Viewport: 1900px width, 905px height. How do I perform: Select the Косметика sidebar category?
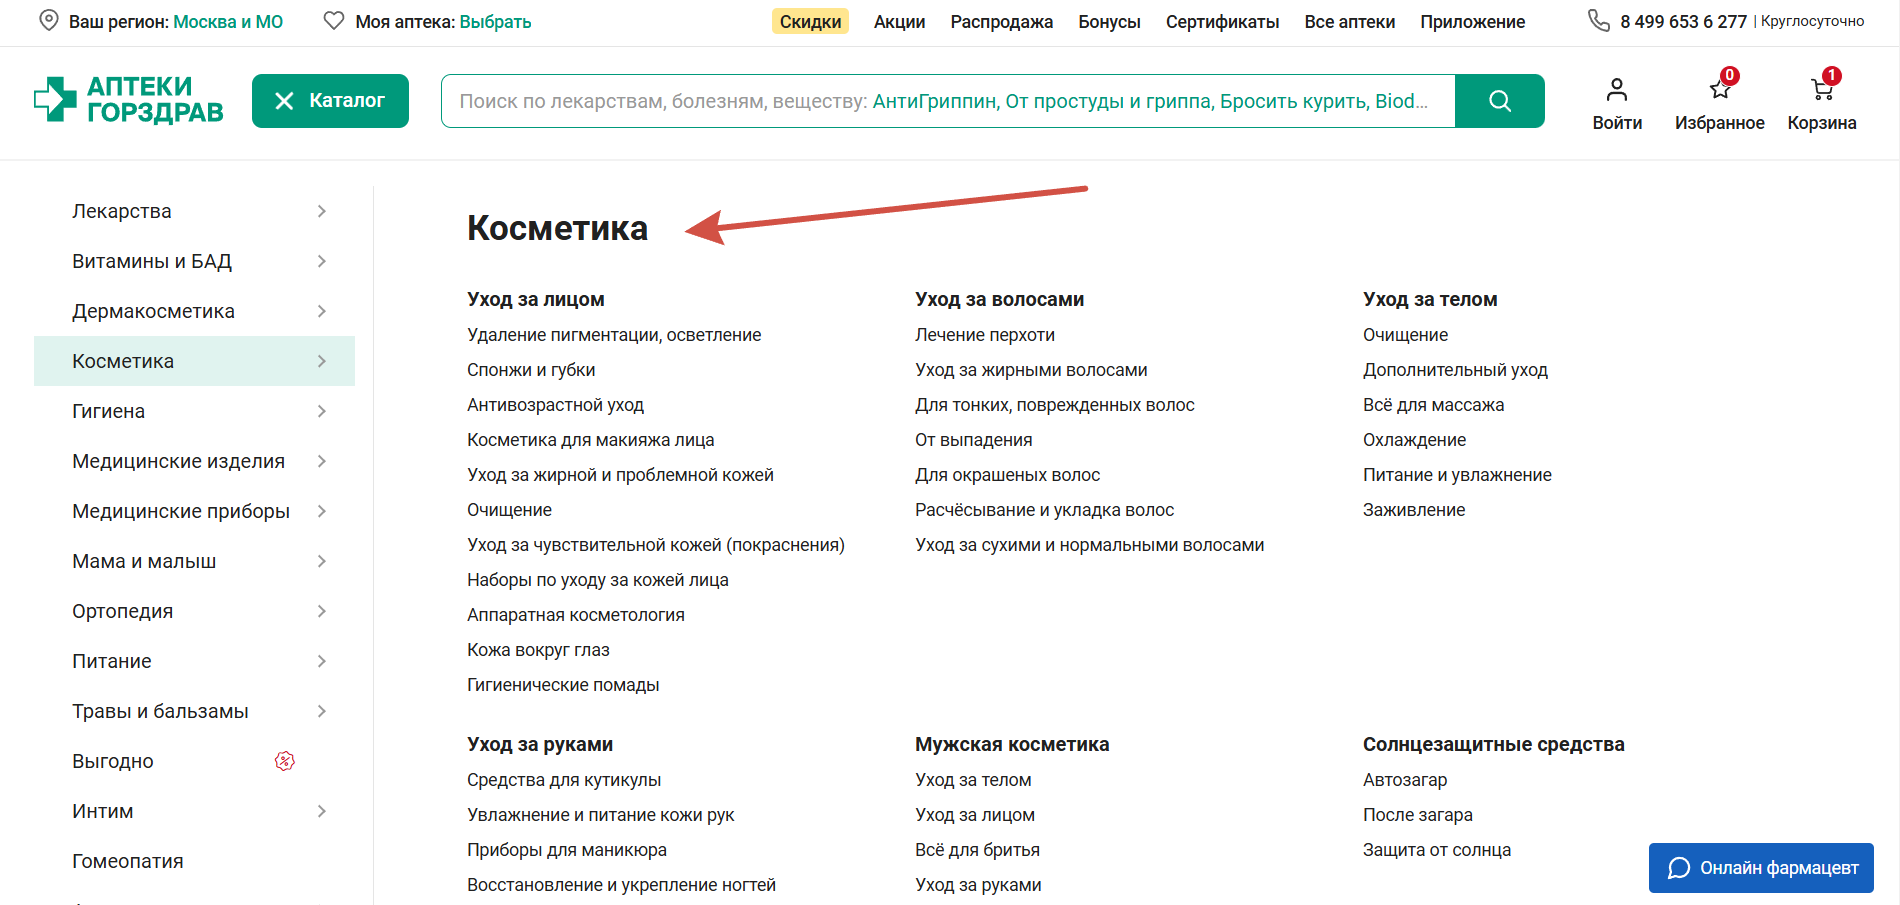(x=194, y=361)
